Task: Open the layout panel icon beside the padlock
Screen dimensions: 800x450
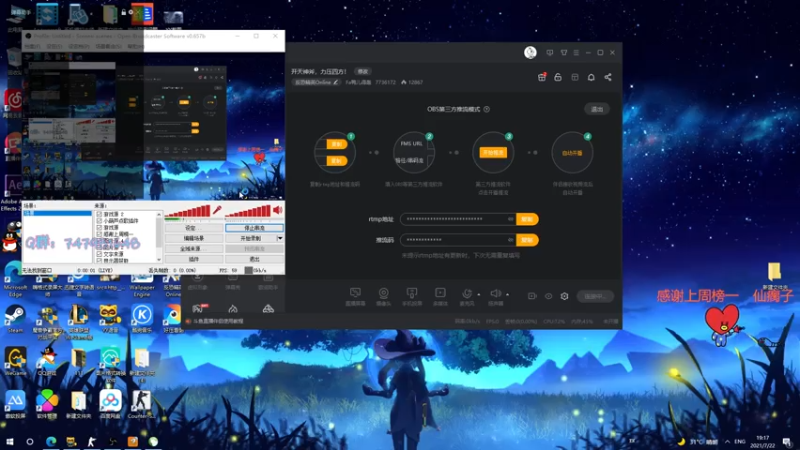Action: point(575,77)
